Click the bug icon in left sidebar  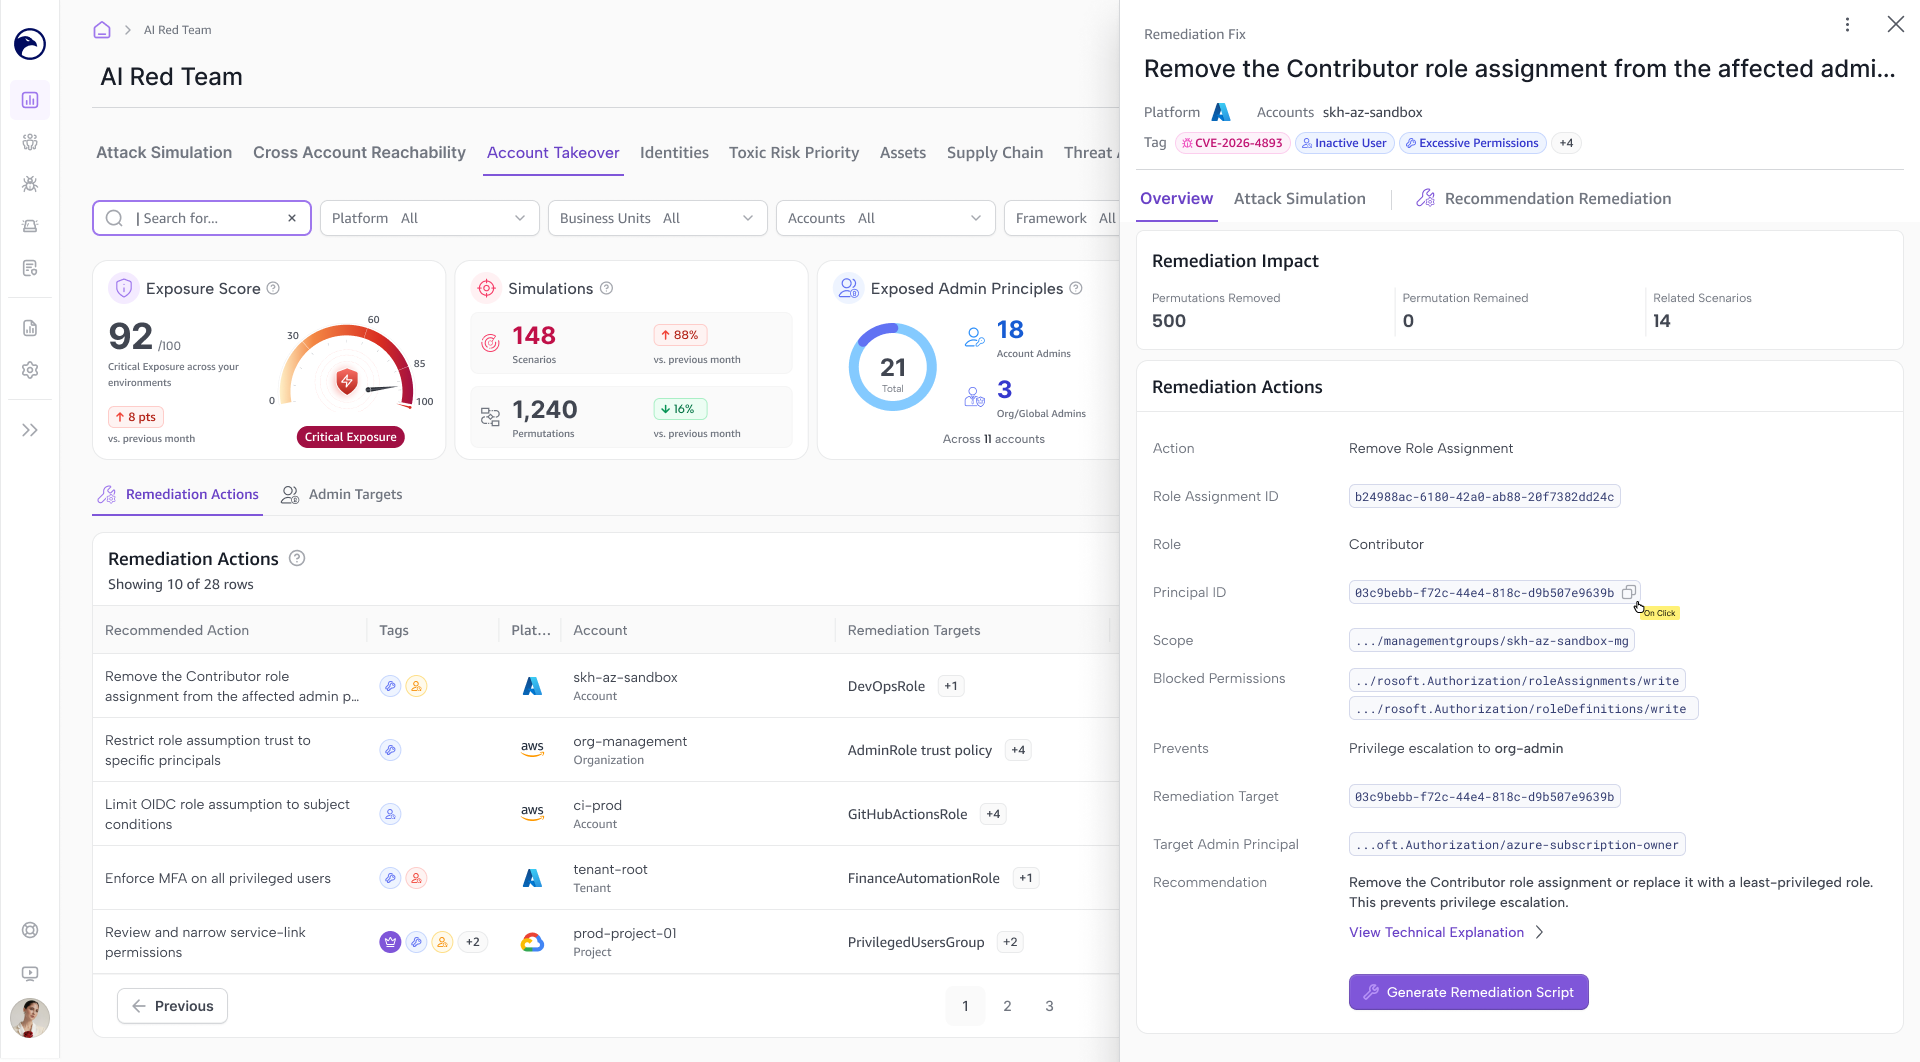[30, 184]
